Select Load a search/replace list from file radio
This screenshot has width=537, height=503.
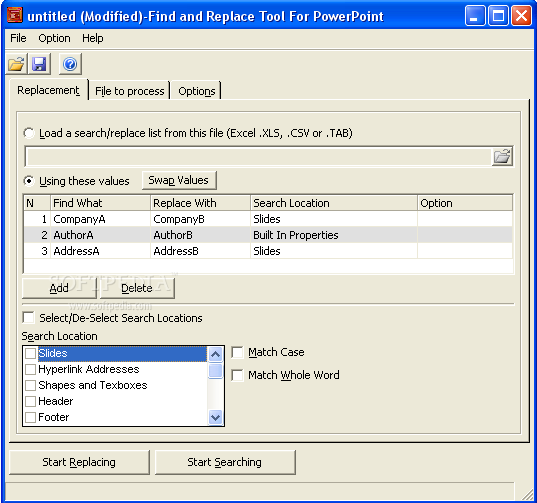pos(29,133)
